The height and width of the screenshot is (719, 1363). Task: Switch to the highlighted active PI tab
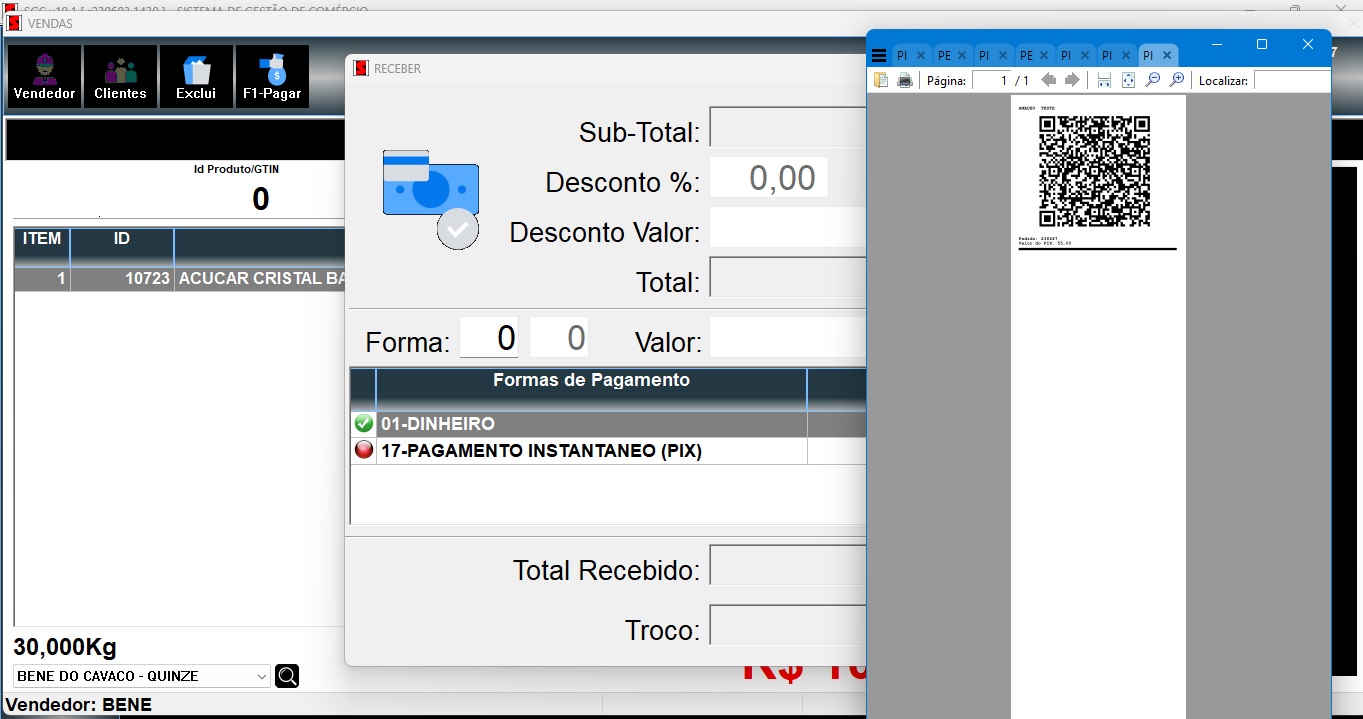(1149, 56)
